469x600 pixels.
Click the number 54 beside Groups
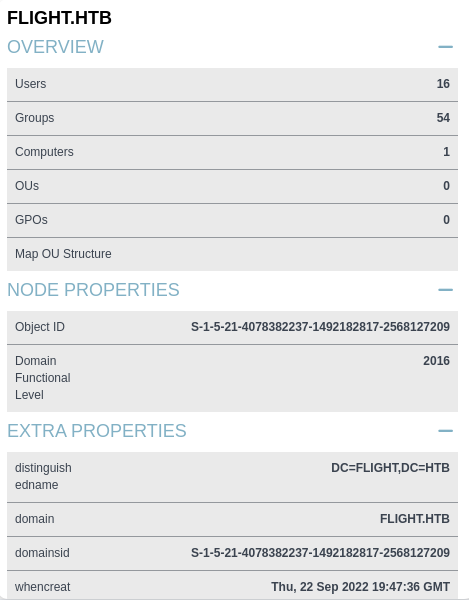tap(443, 118)
